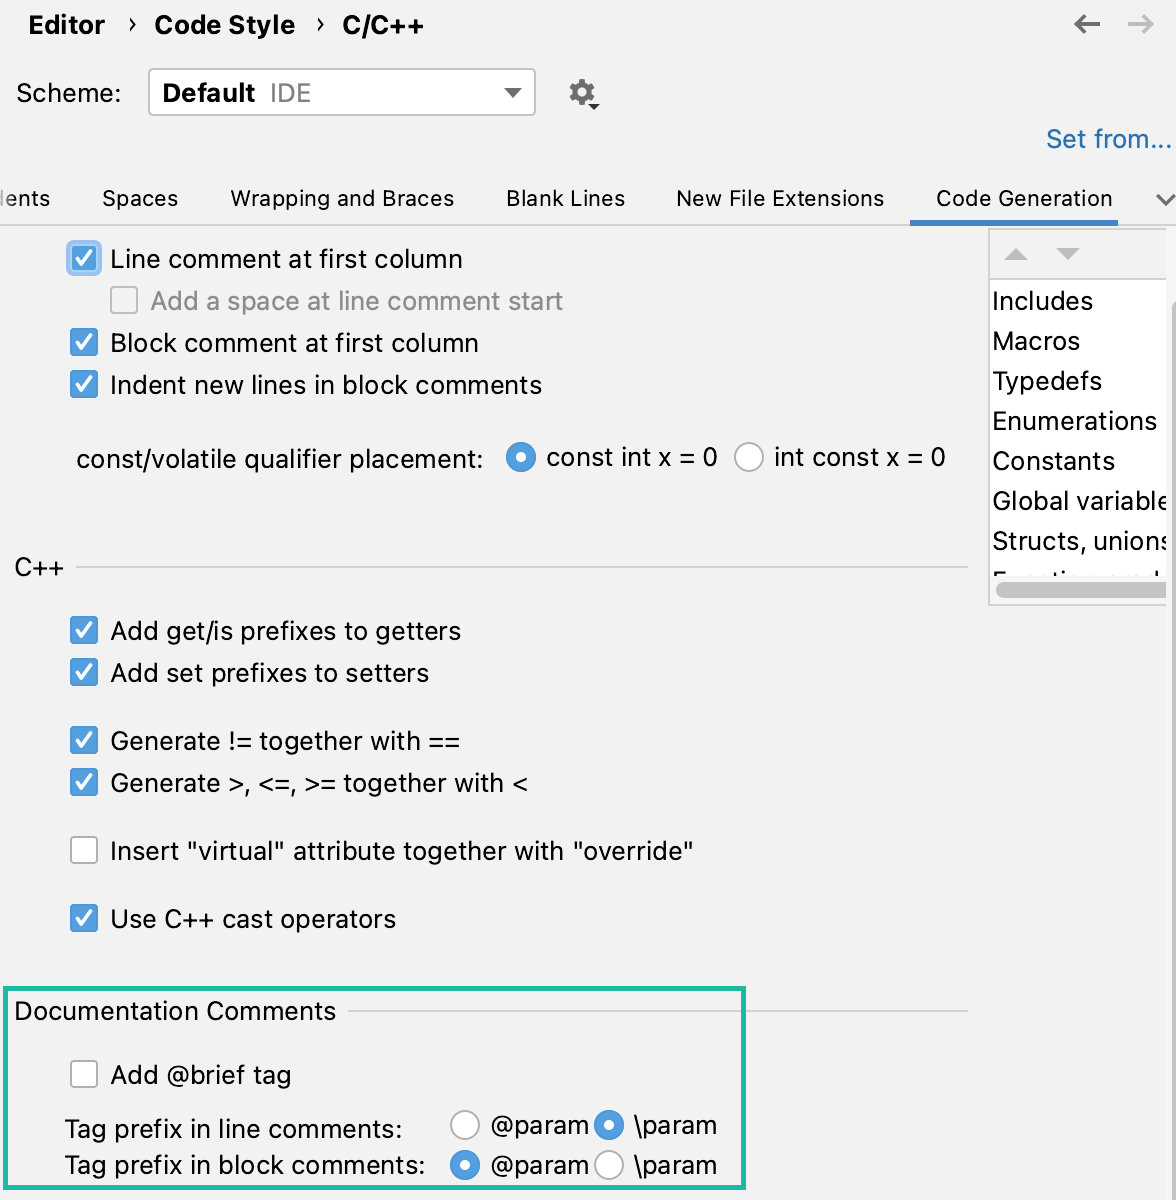Click the forward navigation arrow
This screenshot has height=1200, width=1176.
point(1143,24)
